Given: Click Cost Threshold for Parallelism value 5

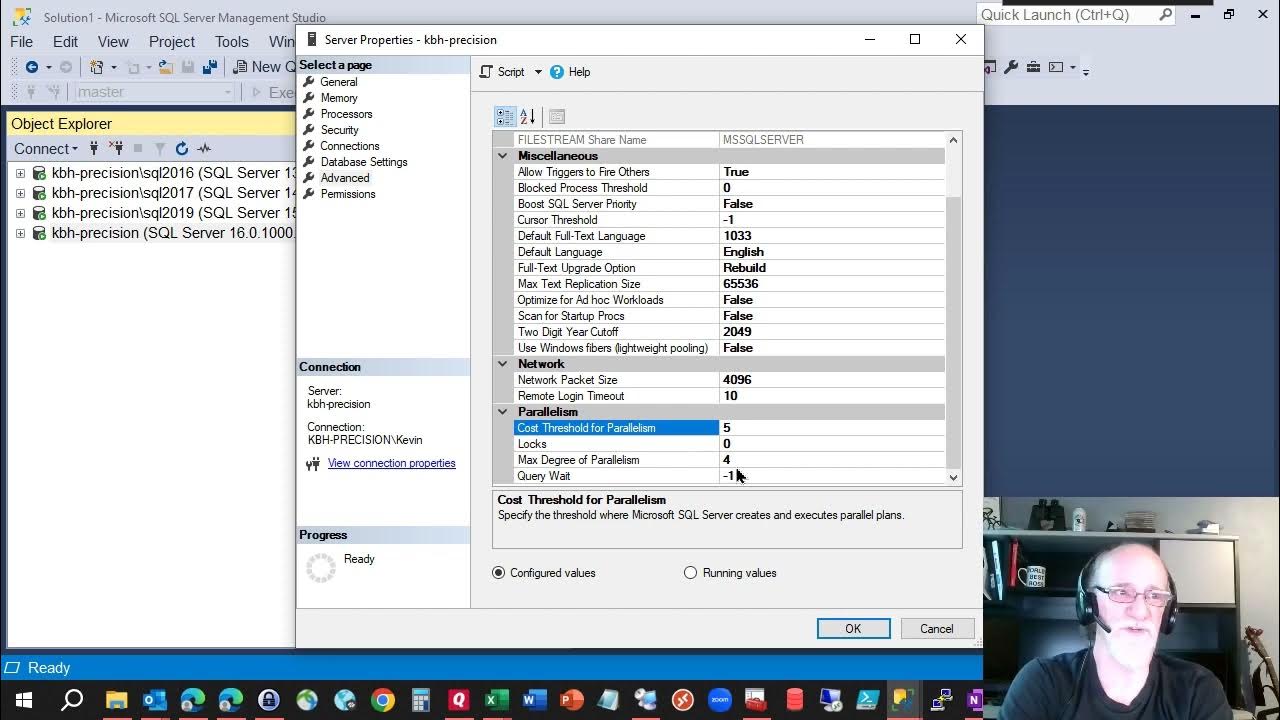Looking at the screenshot, I should 832,428.
